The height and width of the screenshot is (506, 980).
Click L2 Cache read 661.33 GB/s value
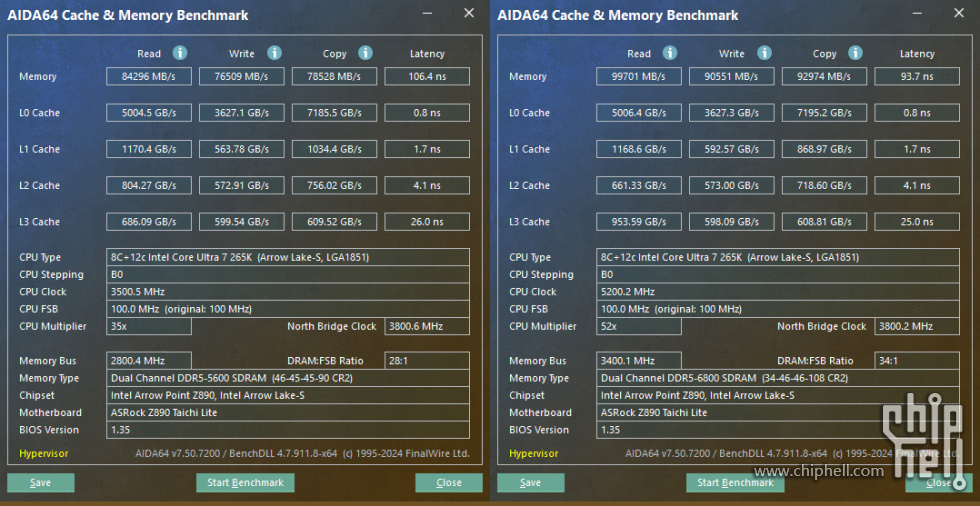(639, 185)
